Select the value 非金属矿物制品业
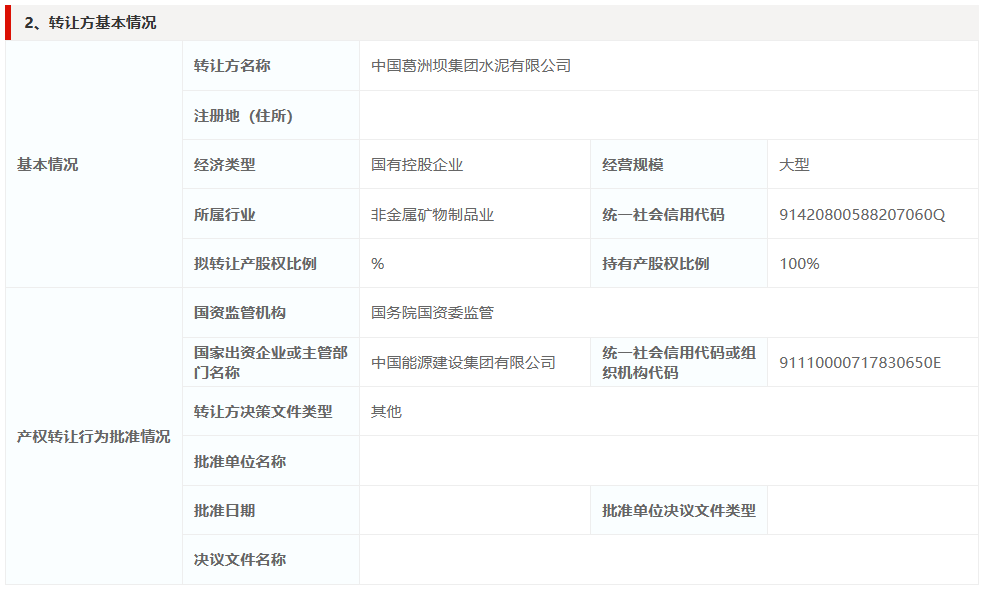 point(433,214)
